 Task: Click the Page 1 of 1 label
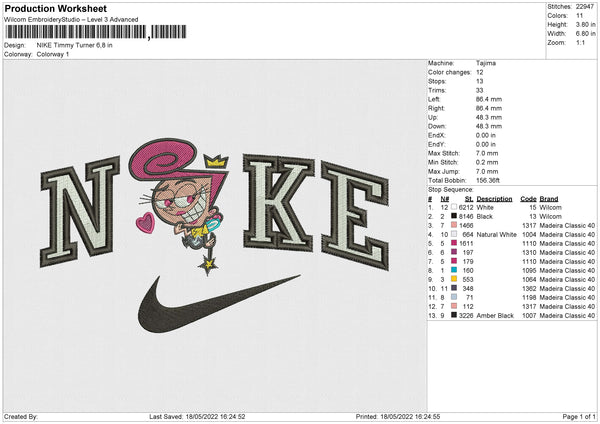(x=579, y=416)
